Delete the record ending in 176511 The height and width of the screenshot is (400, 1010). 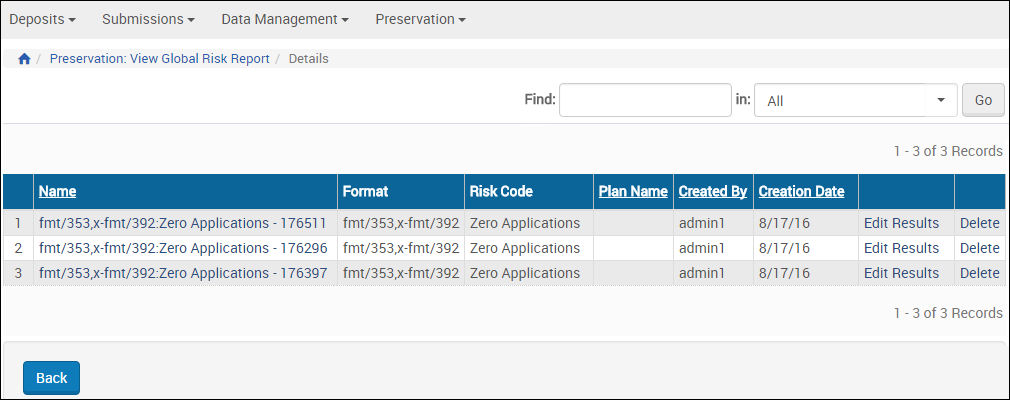[979, 223]
